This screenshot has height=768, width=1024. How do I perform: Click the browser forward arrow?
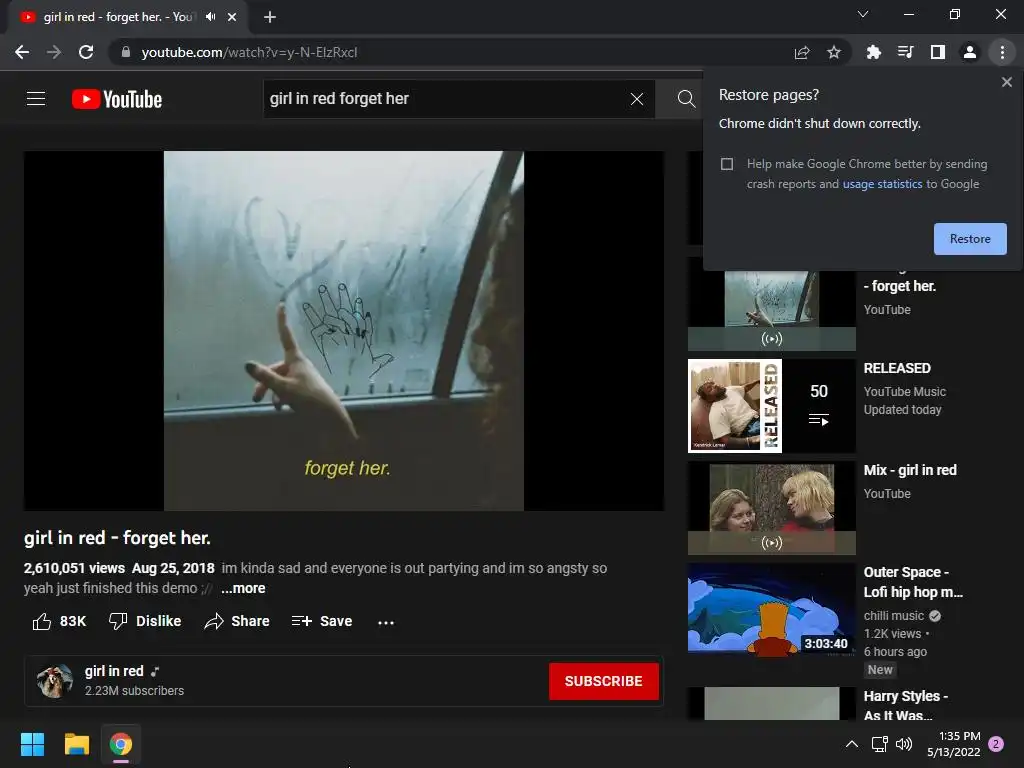click(54, 52)
